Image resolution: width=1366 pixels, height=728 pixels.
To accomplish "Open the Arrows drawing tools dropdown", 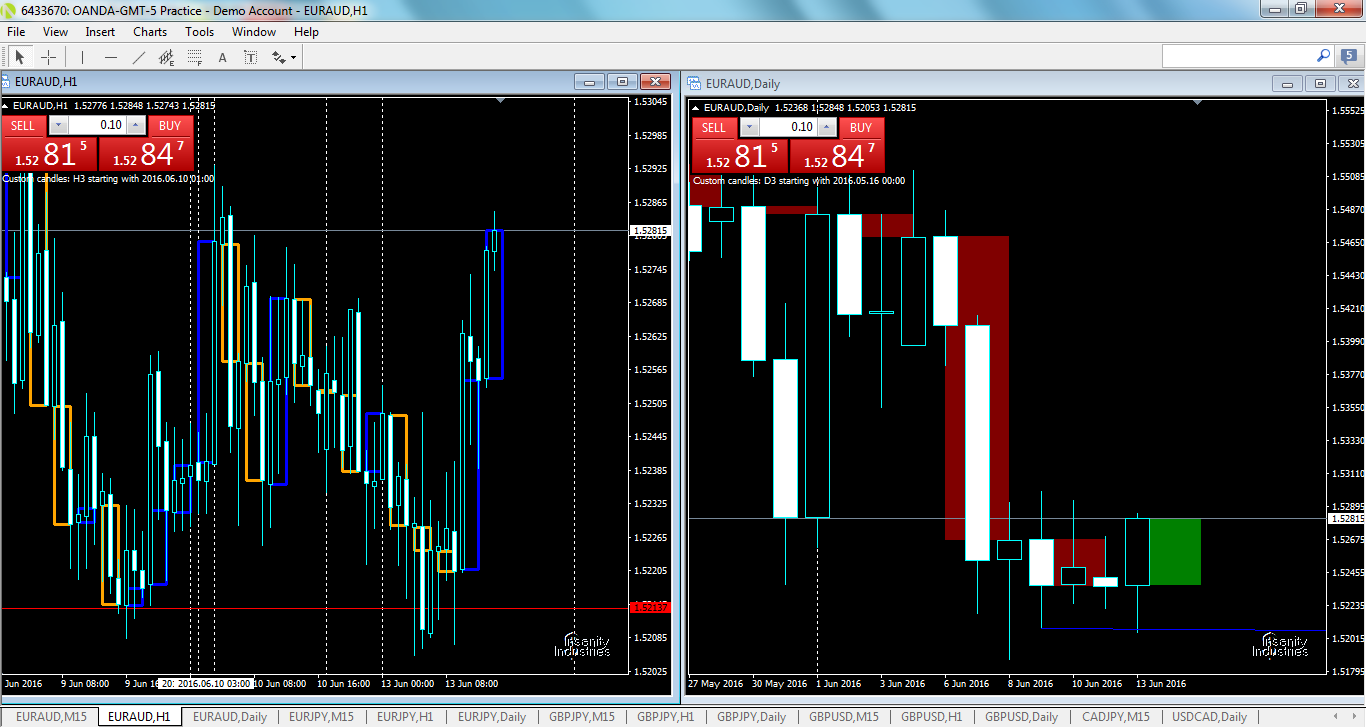I will coord(283,57).
